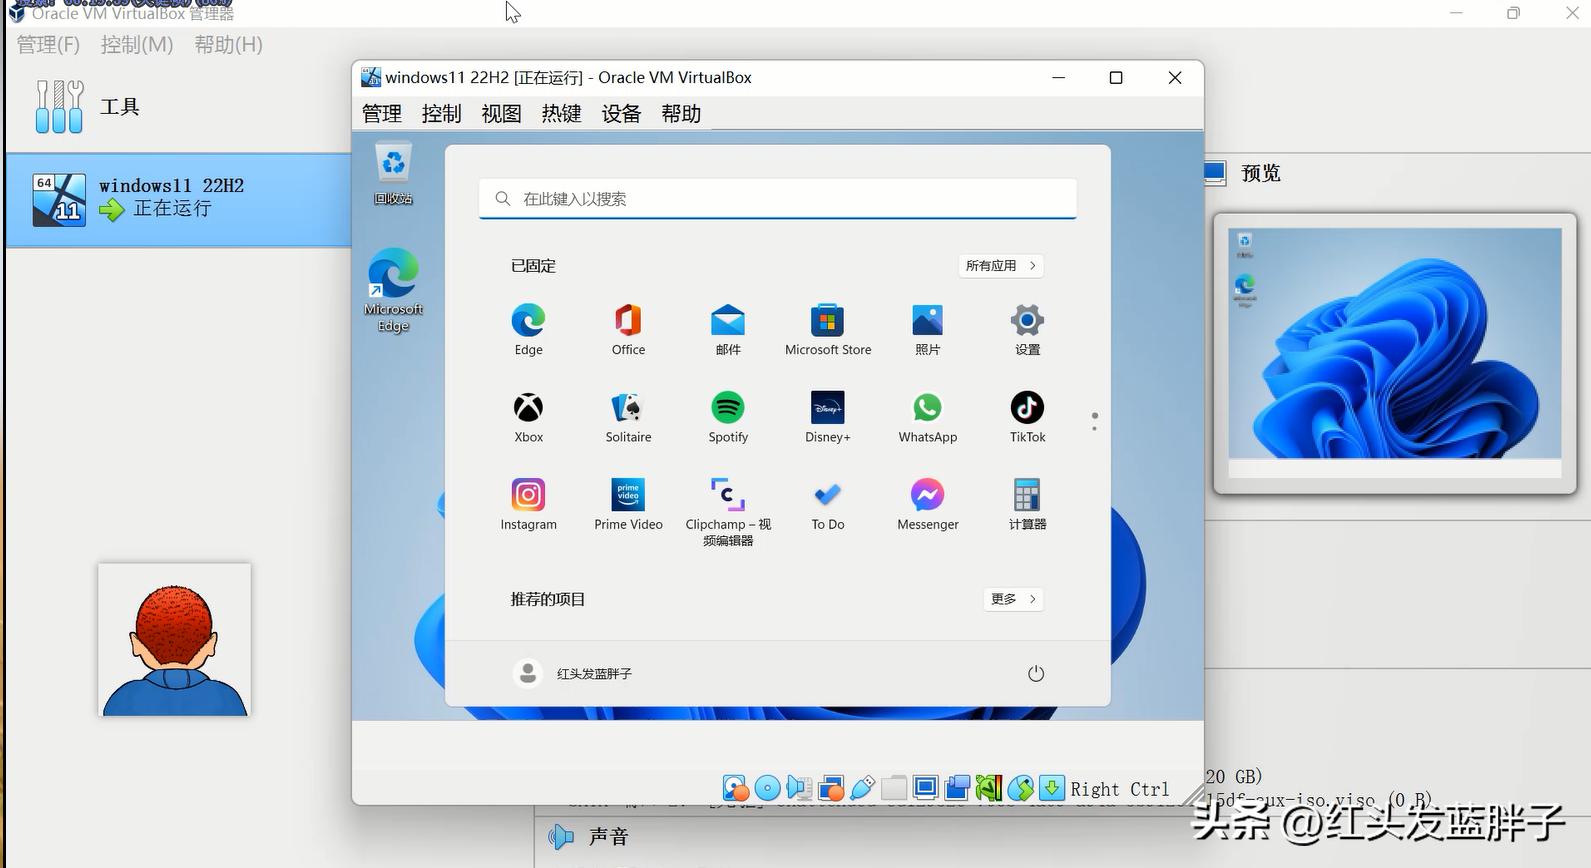This screenshot has height=868, width=1591.
Task: Open 管理 menu in VM window
Action: (x=382, y=114)
